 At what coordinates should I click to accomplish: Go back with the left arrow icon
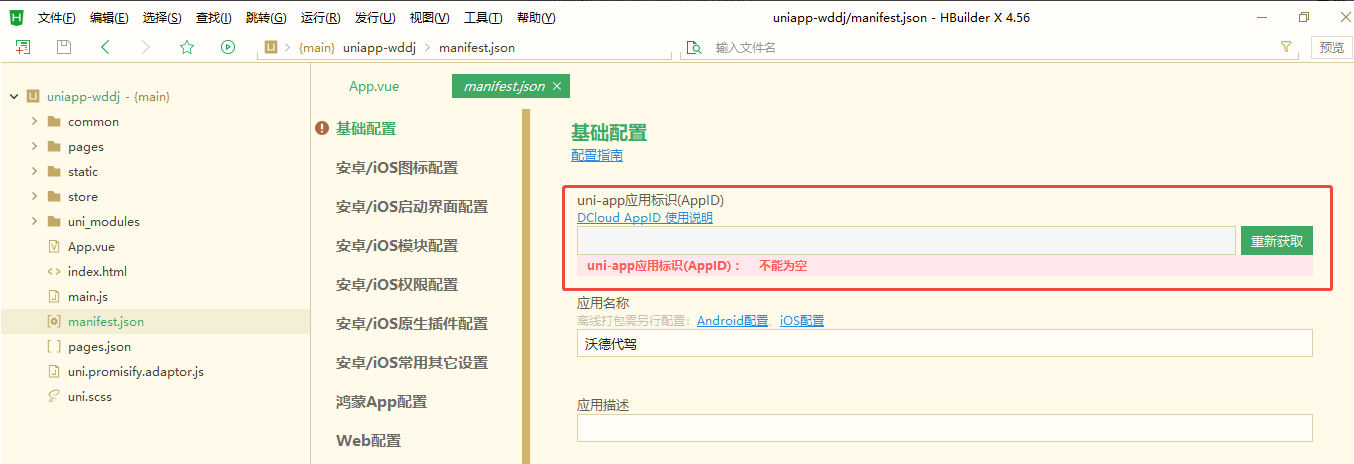pos(105,47)
